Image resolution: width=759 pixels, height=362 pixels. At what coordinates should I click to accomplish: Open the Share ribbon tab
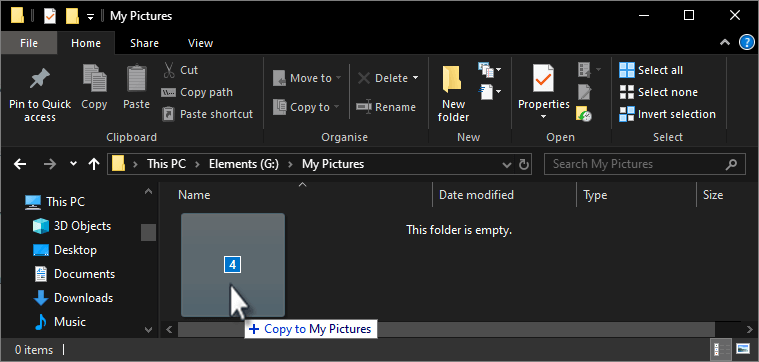click(144, 43)
